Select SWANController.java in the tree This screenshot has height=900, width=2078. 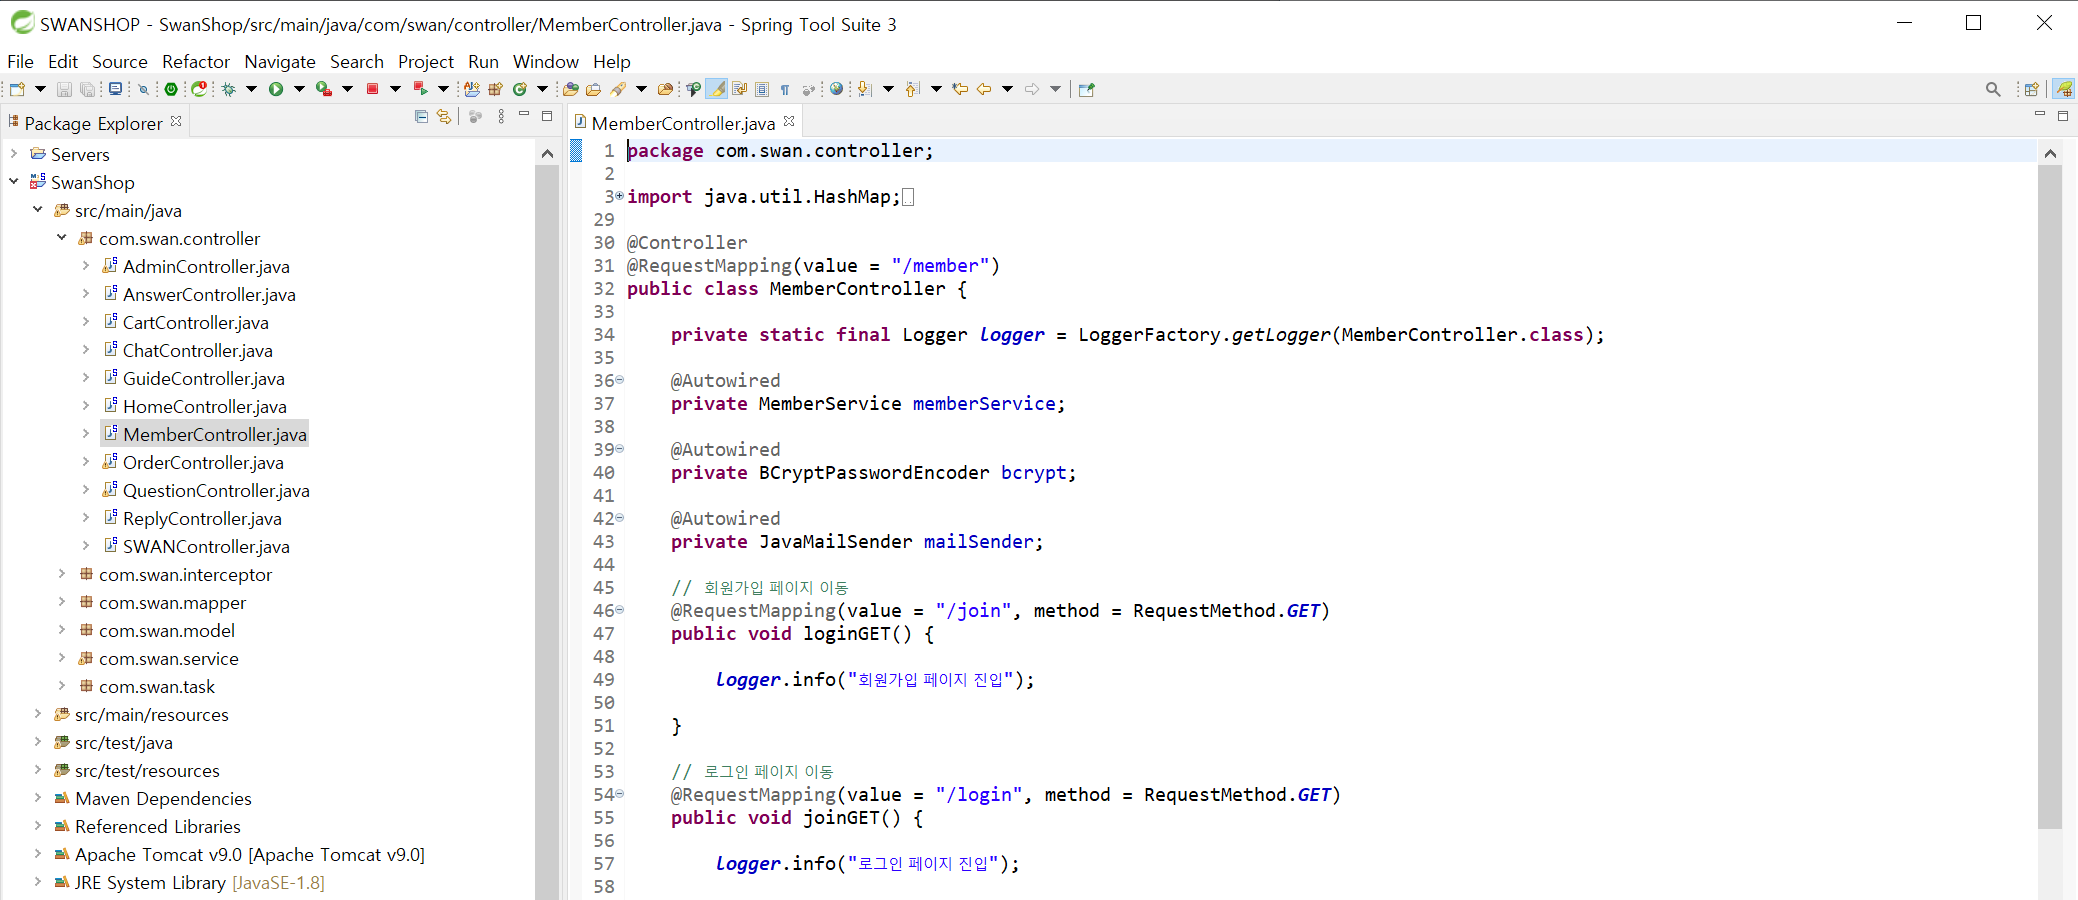[206, 546]
